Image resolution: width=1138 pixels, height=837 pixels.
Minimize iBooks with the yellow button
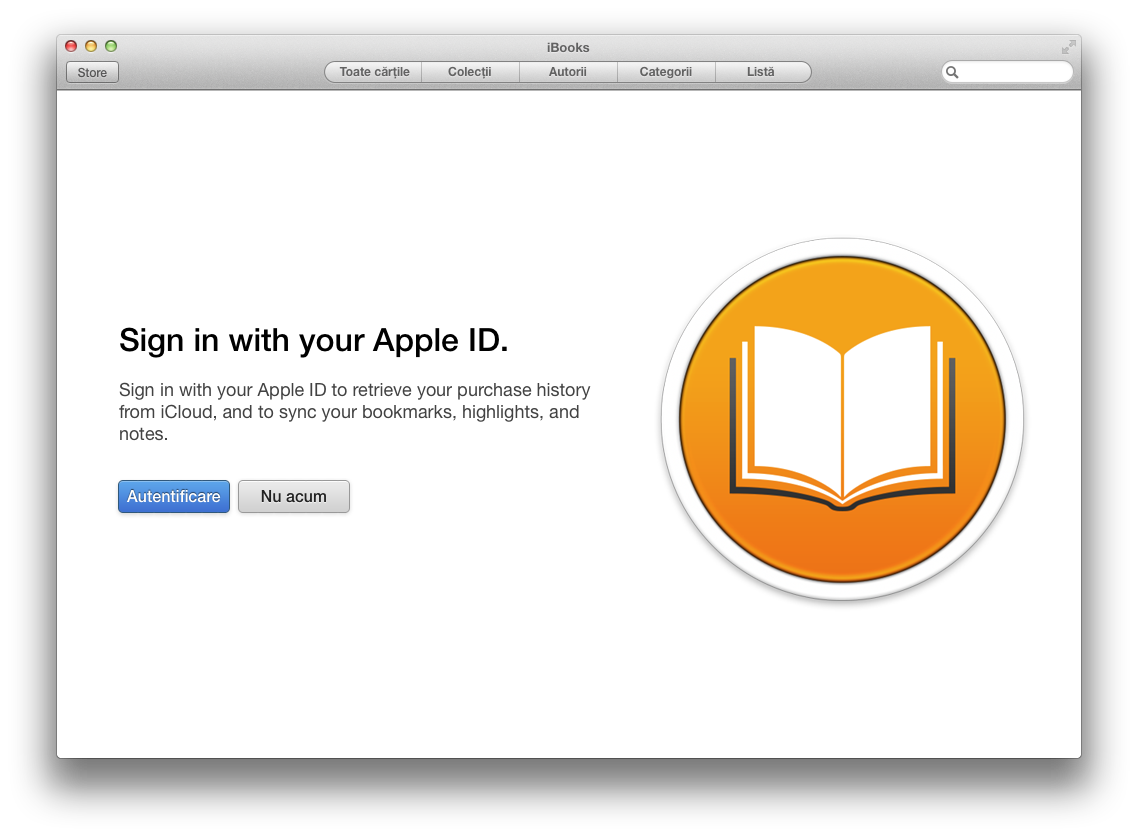(91, 46)
